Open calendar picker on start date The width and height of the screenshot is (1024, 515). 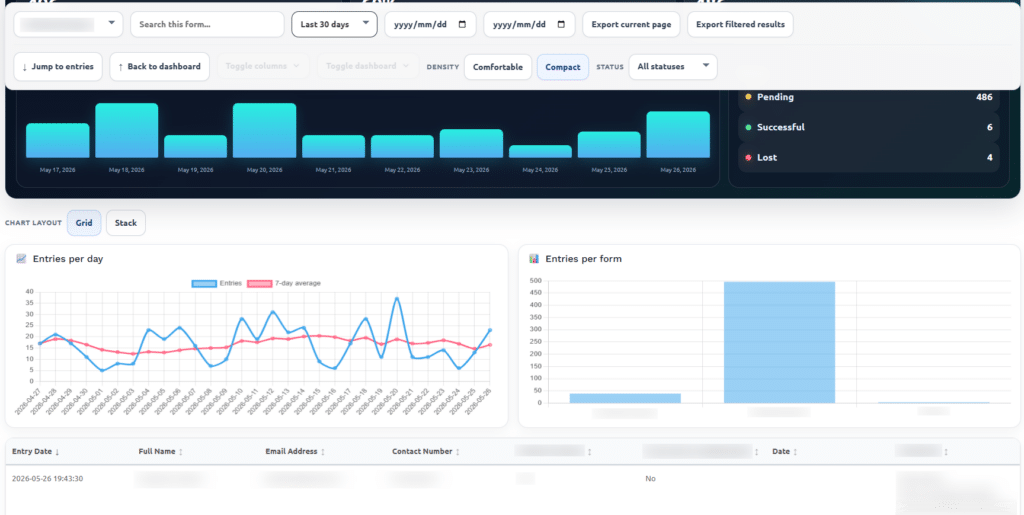[462, 24]
